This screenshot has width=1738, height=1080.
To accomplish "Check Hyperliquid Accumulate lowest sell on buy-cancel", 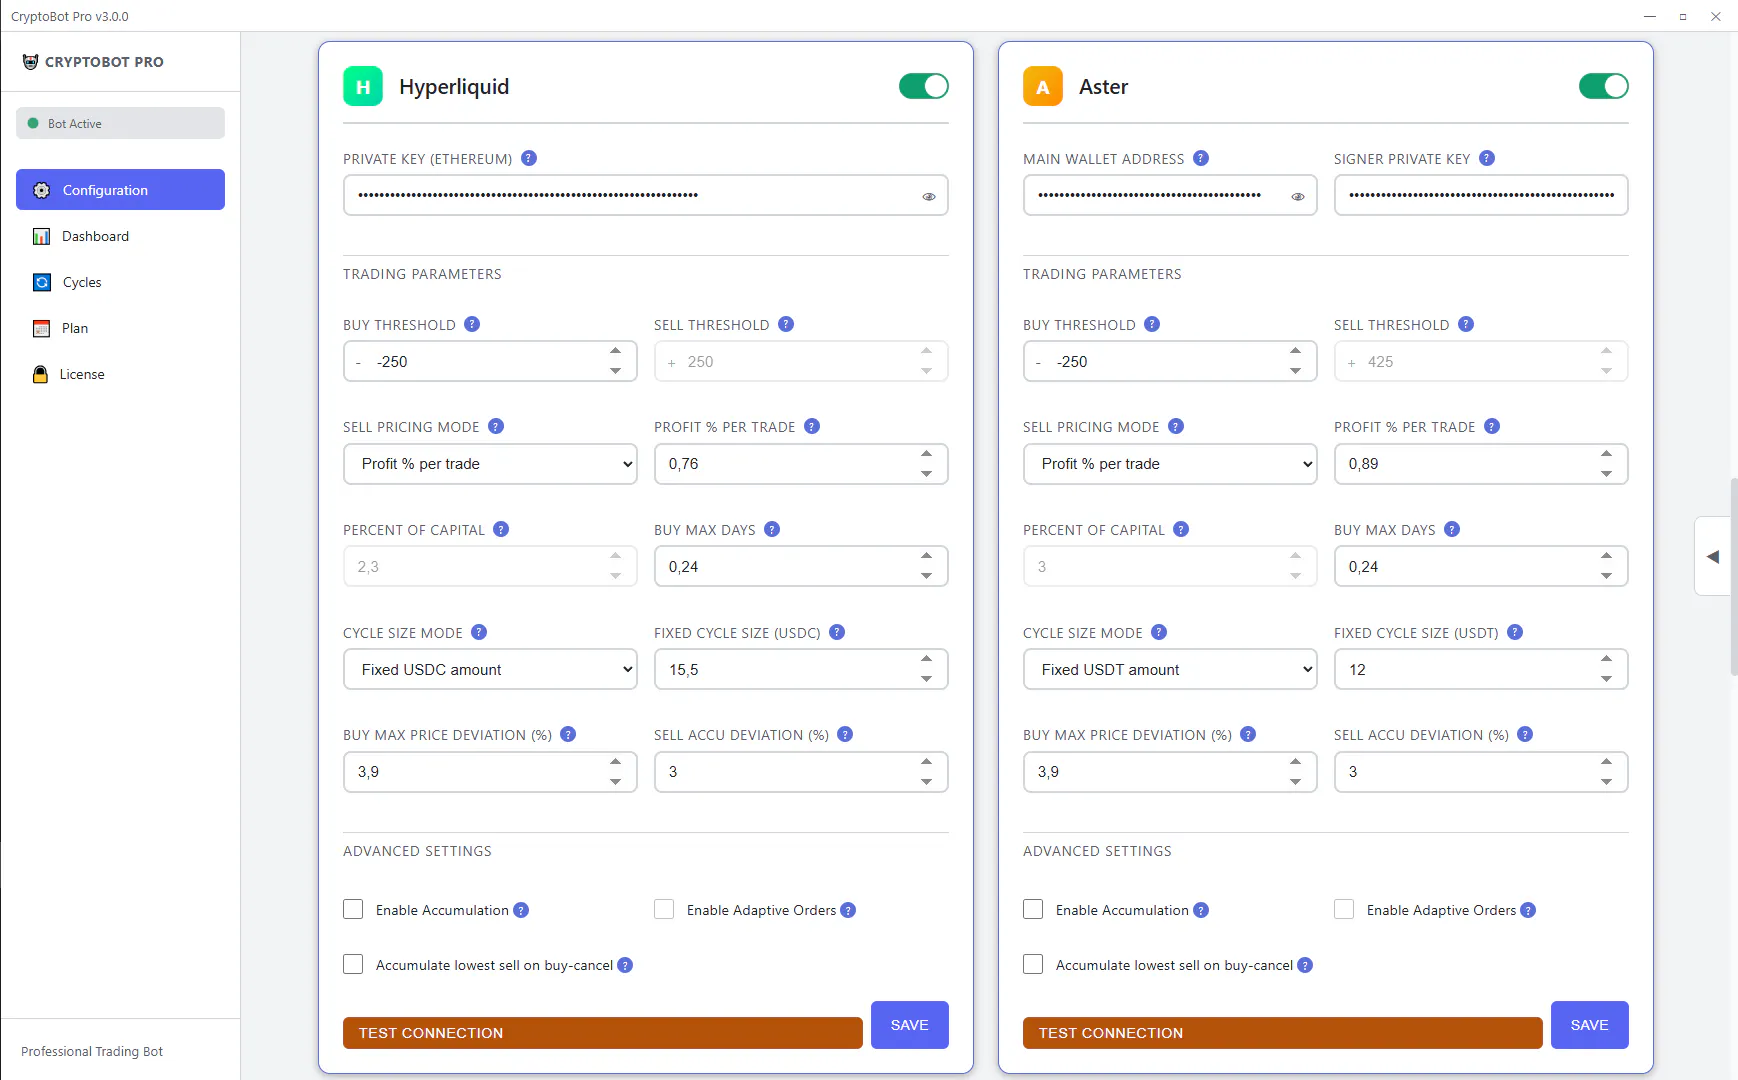I will click(x=353, y=964).
